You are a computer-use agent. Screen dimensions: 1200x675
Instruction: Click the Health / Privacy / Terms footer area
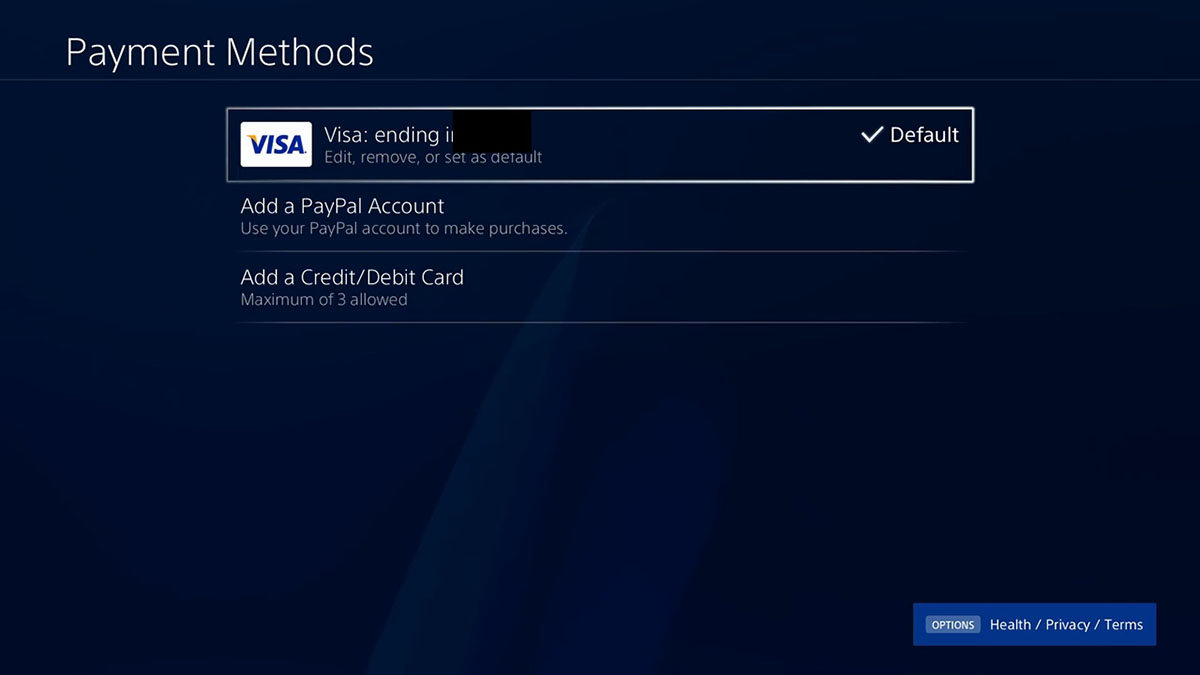(1066, 624)
